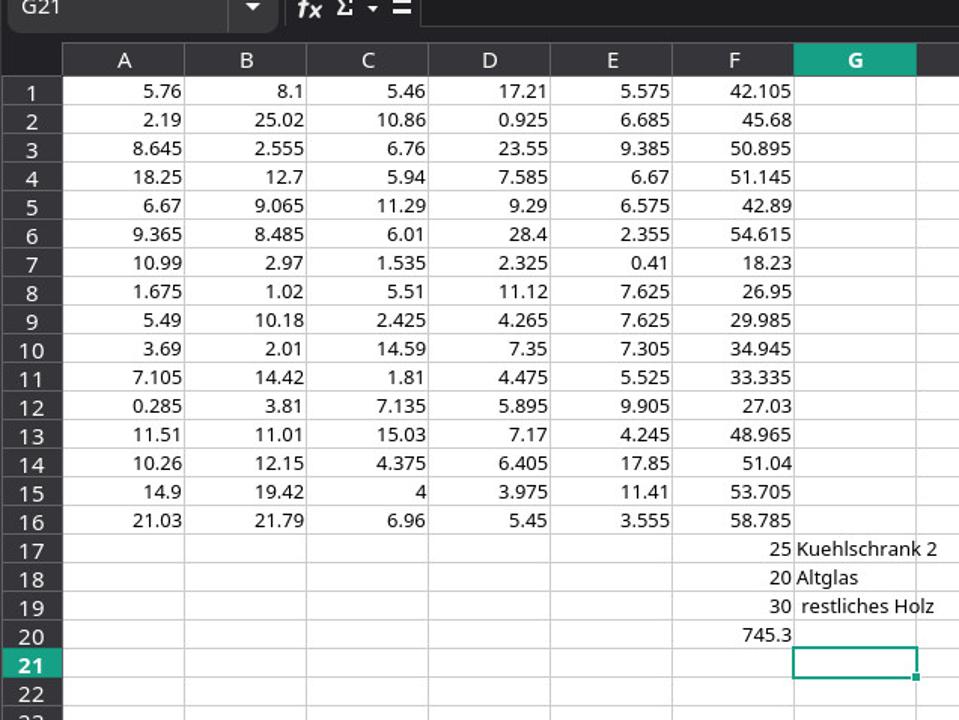Expand the Name Box dropdown arrow
959x720 pixels.
click(253, 9)
